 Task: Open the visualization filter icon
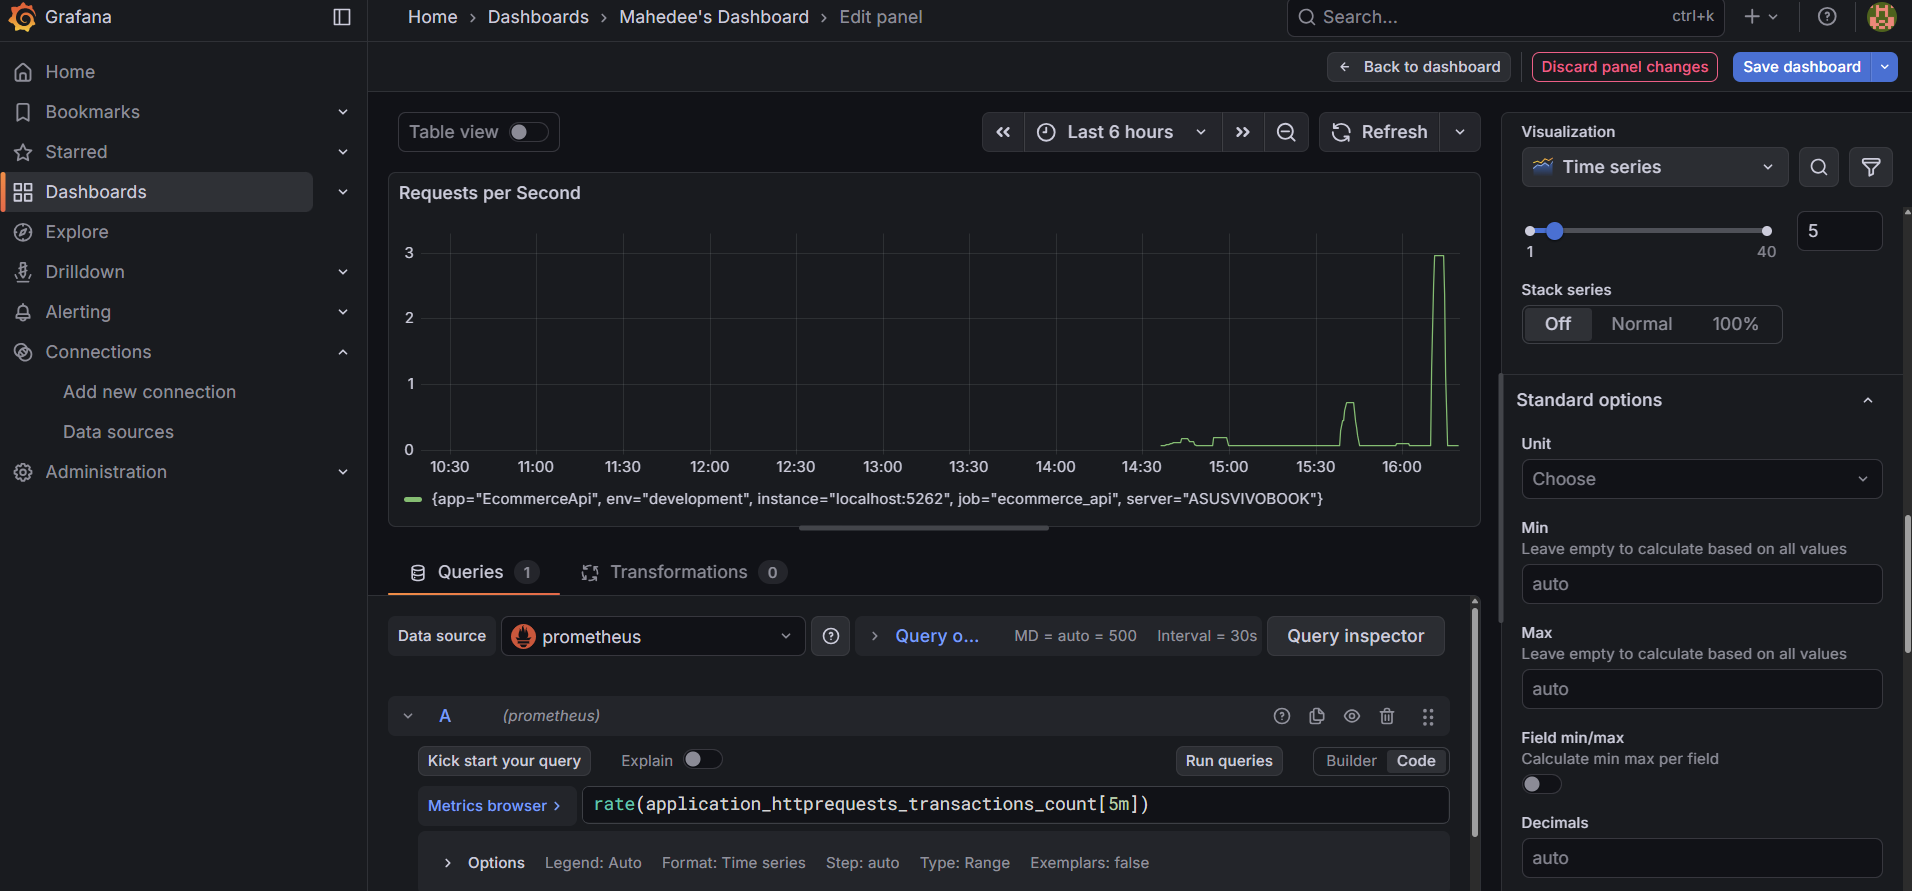1870,167
